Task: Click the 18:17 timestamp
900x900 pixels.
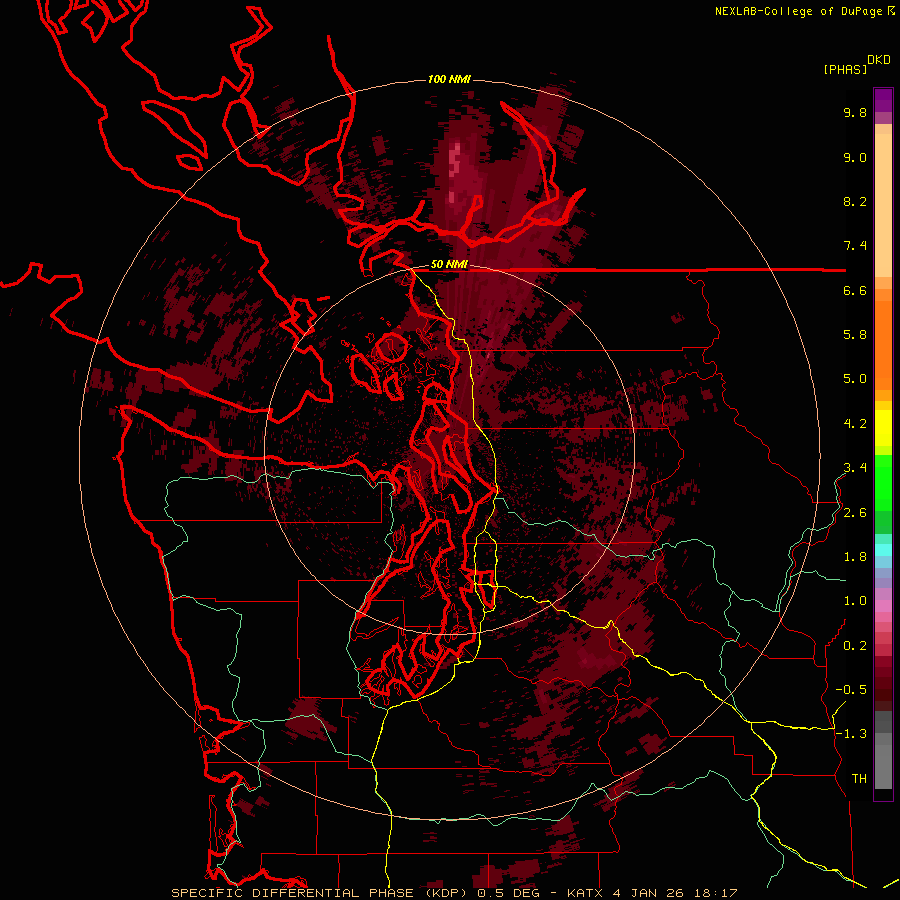Action: (715, 893)
